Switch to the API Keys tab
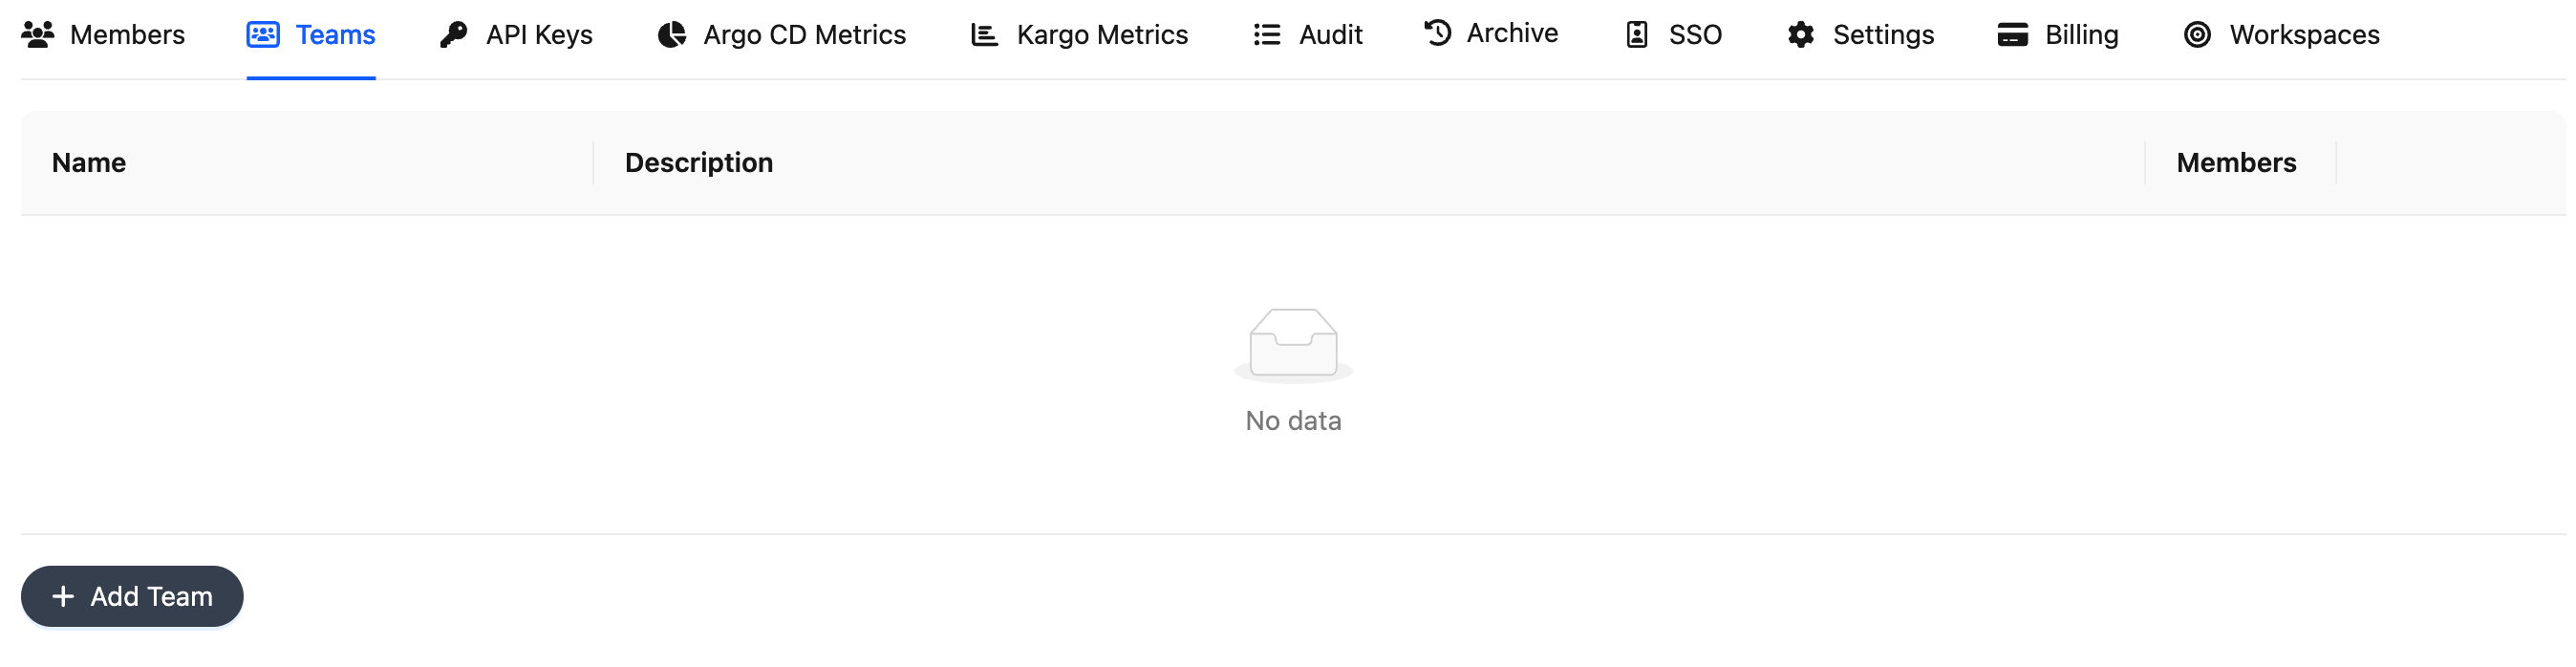 coord(517,35)
